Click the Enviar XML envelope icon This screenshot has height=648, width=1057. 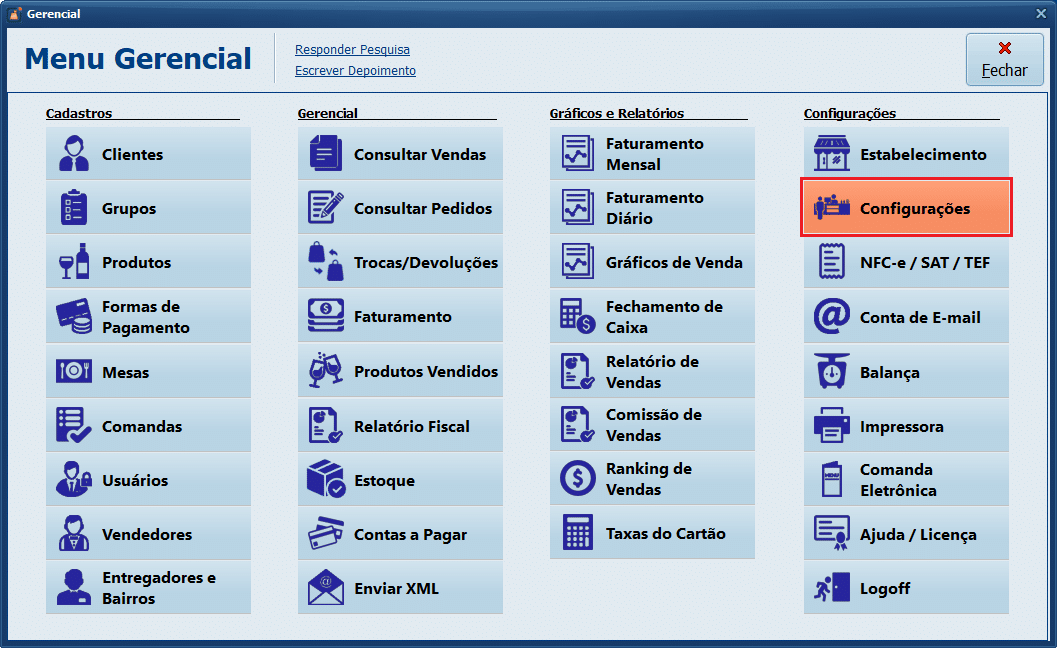pos(327,588)
